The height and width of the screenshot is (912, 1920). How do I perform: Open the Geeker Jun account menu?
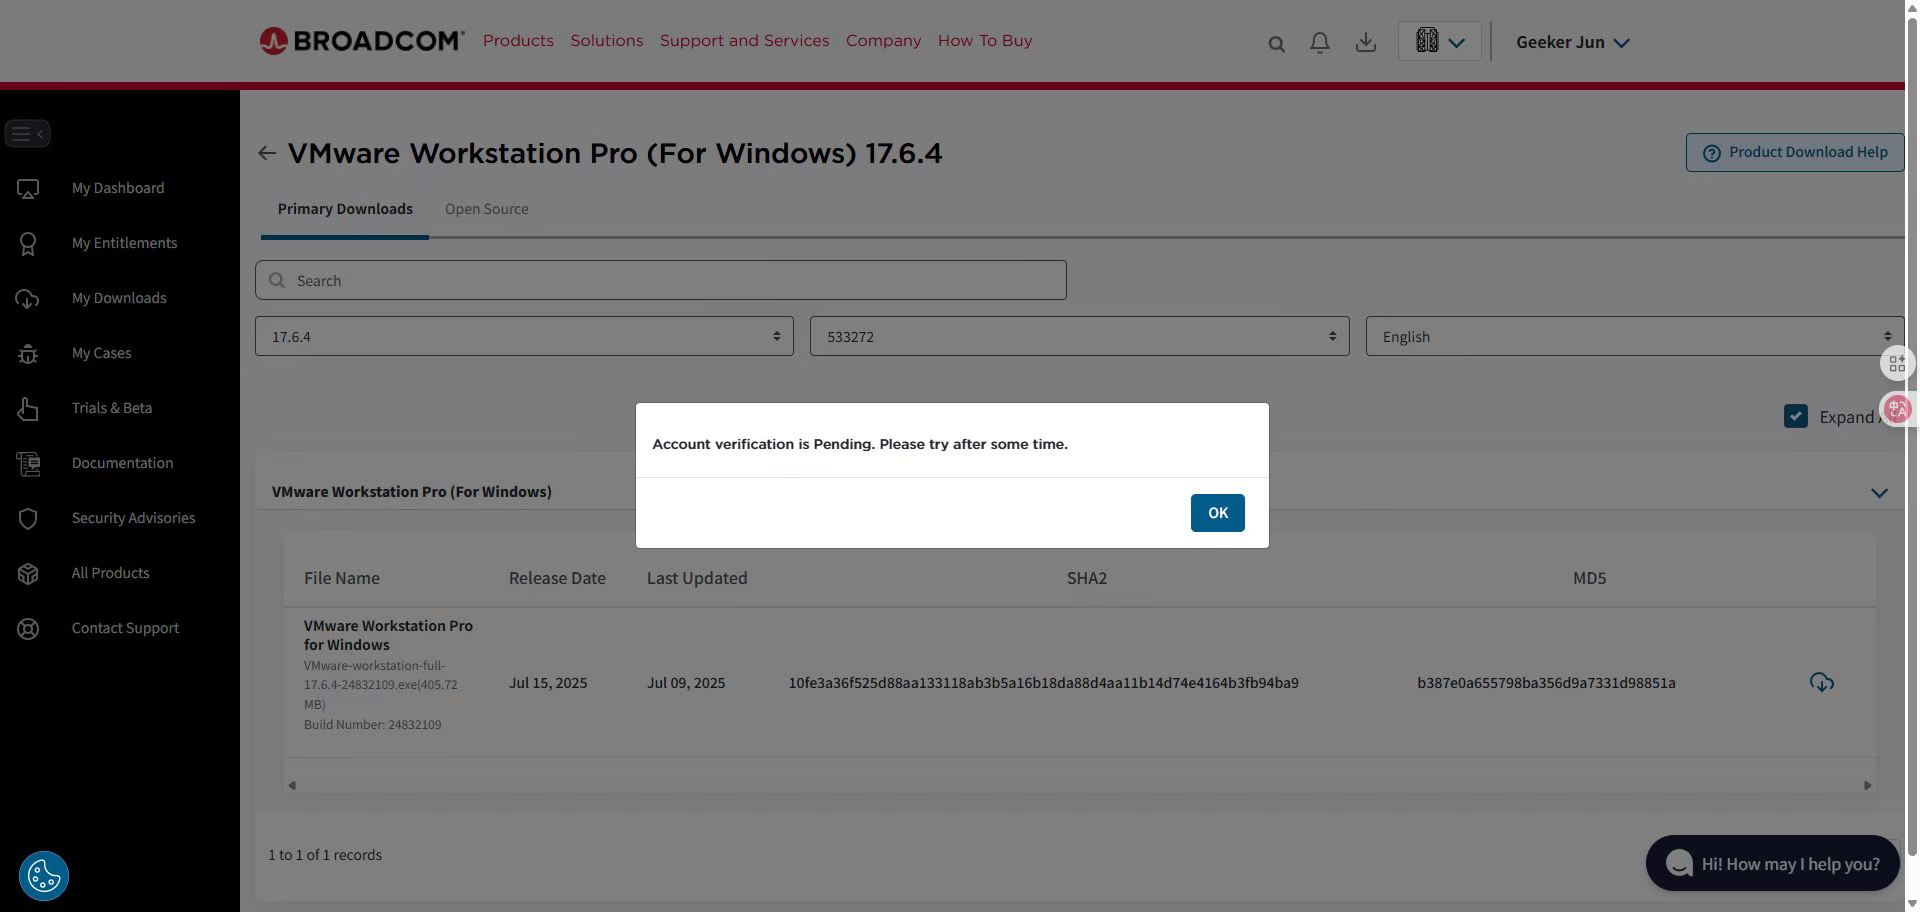point(1573,42)
